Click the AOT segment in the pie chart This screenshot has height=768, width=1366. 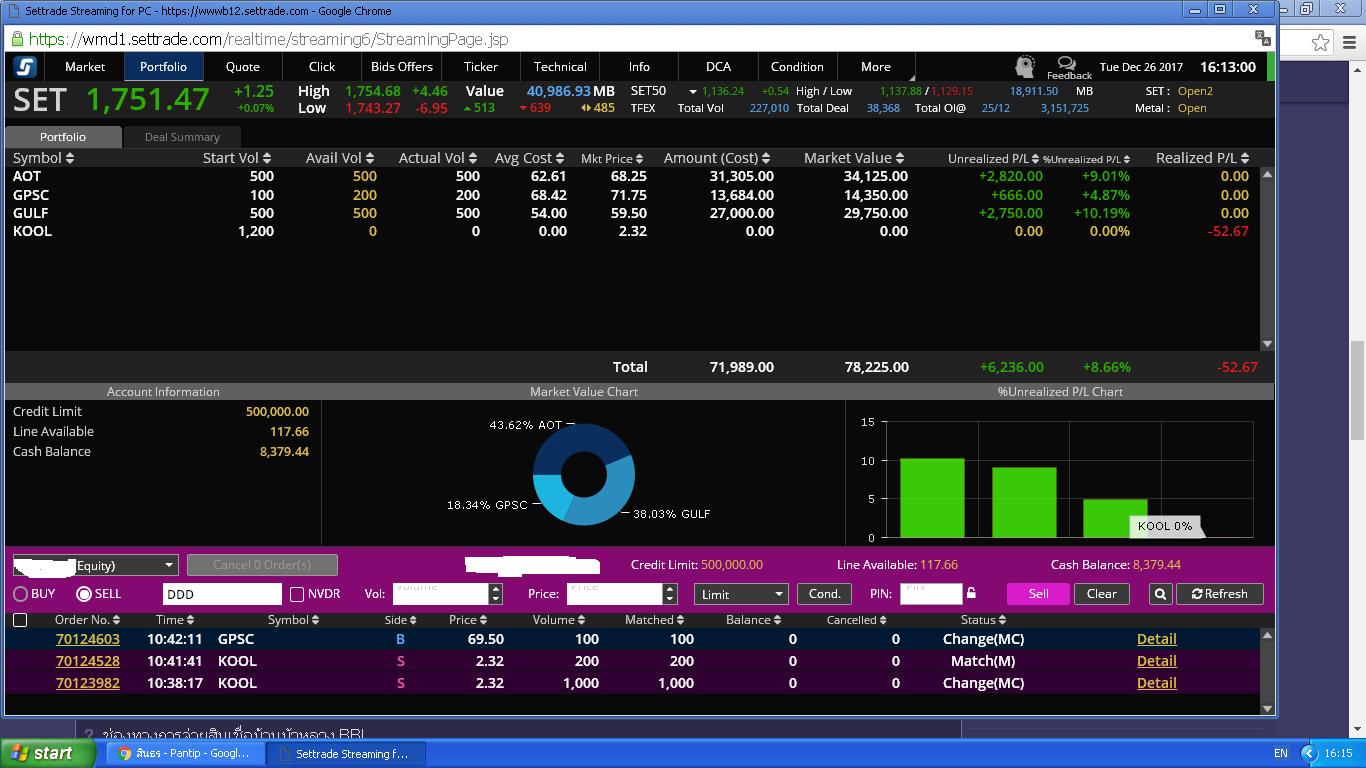pos(575,440)
